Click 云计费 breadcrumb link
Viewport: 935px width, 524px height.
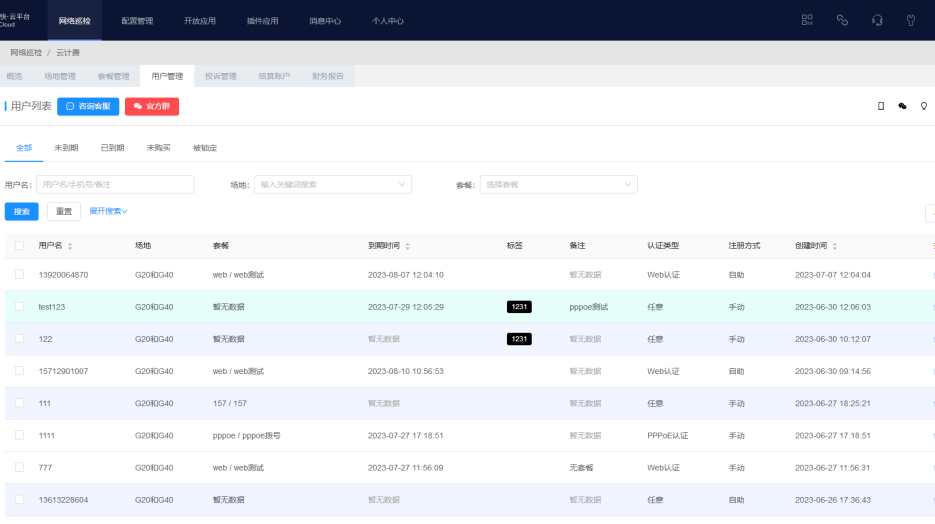68,52
